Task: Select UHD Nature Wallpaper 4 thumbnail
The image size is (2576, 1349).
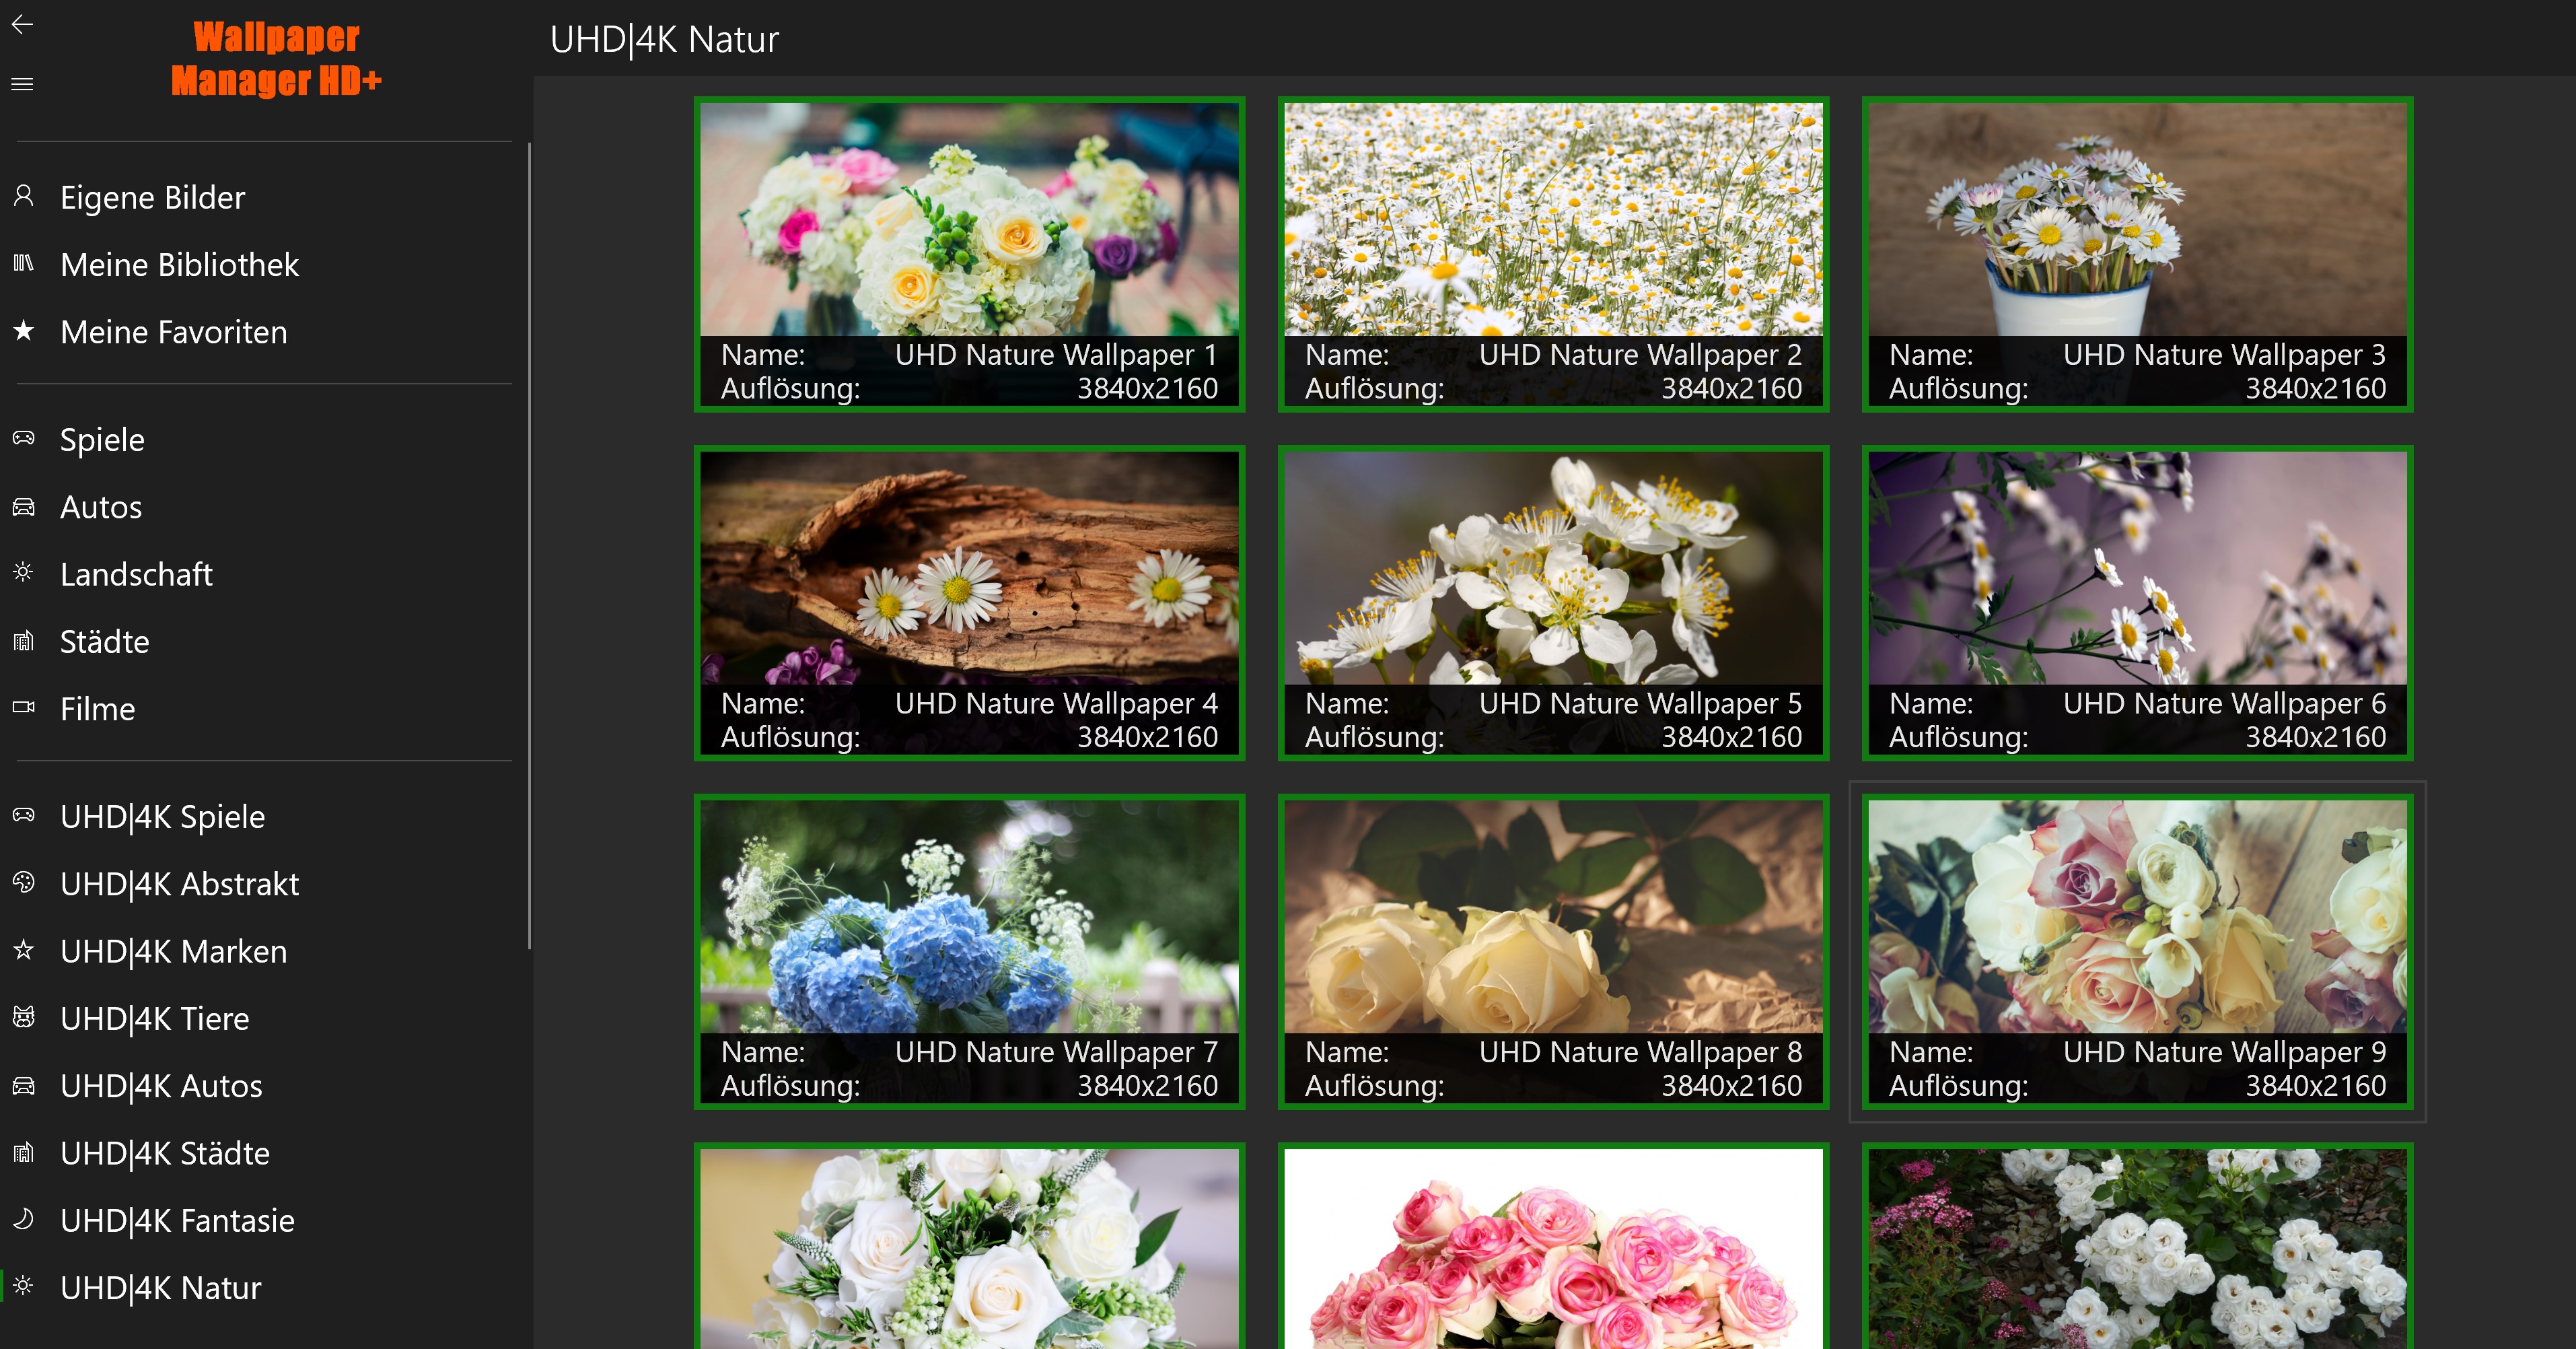Action: coord(969,568)
